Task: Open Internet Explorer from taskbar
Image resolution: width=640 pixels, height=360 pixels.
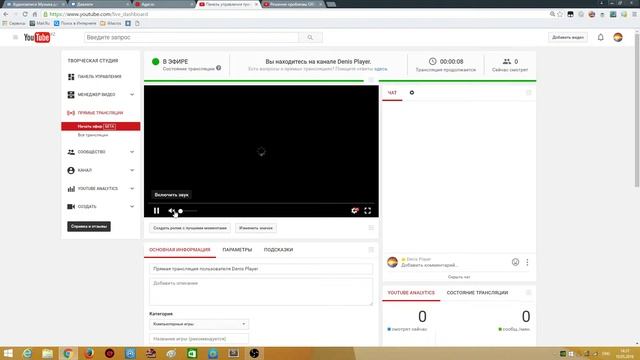Action: [27, 353]
